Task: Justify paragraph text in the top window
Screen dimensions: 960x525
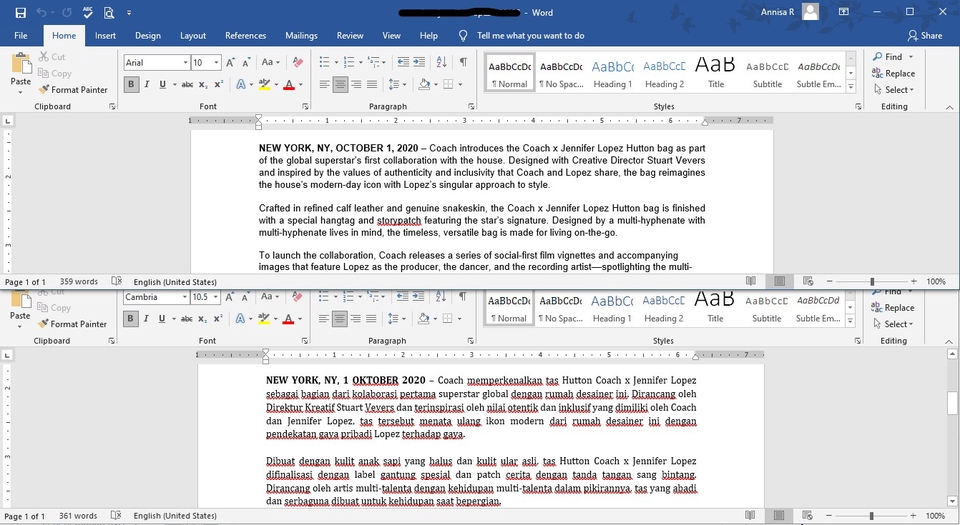Action: 372,84
